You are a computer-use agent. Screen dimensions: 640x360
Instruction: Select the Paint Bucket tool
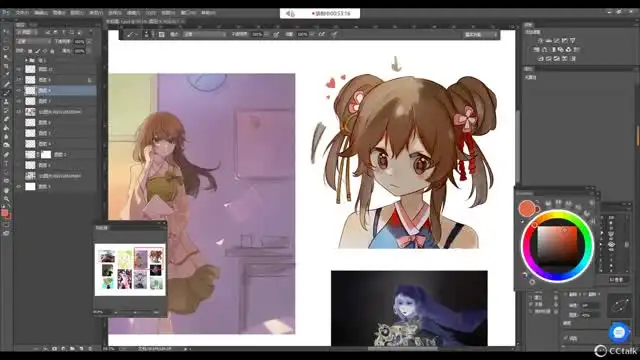(6, 128)
